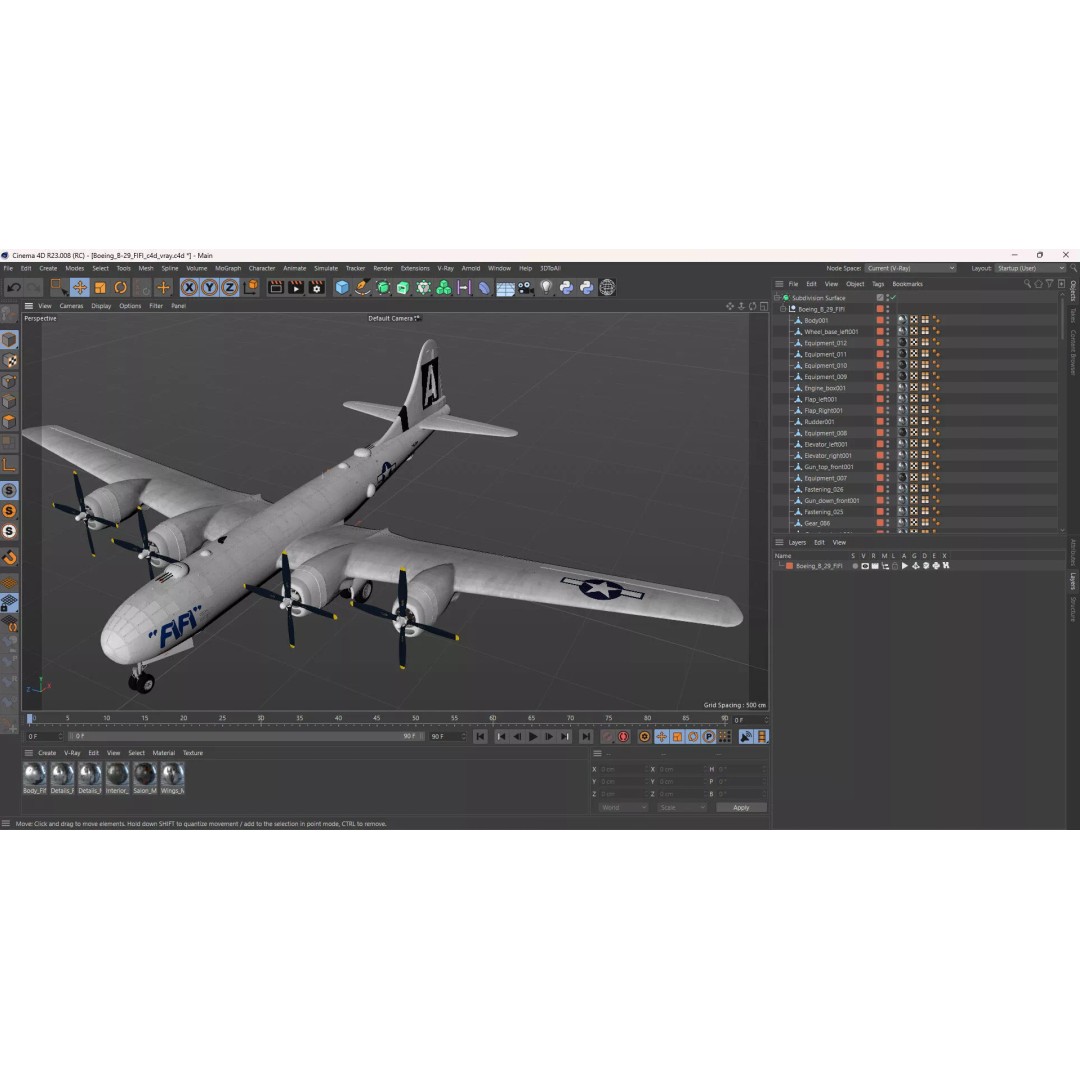The width and height of the screenshot is (1080, 1080).
Task: Collapse the Subdivision Surface tree node
Action: [778, 298]
